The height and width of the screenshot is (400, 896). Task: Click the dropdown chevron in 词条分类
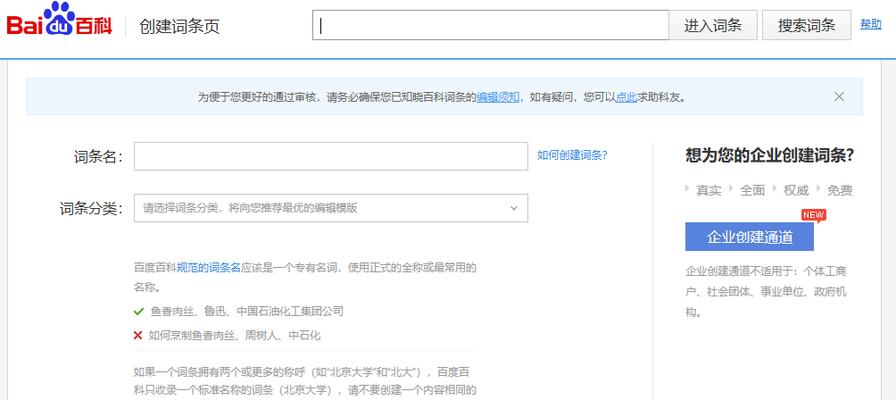(x=514, y=208)
